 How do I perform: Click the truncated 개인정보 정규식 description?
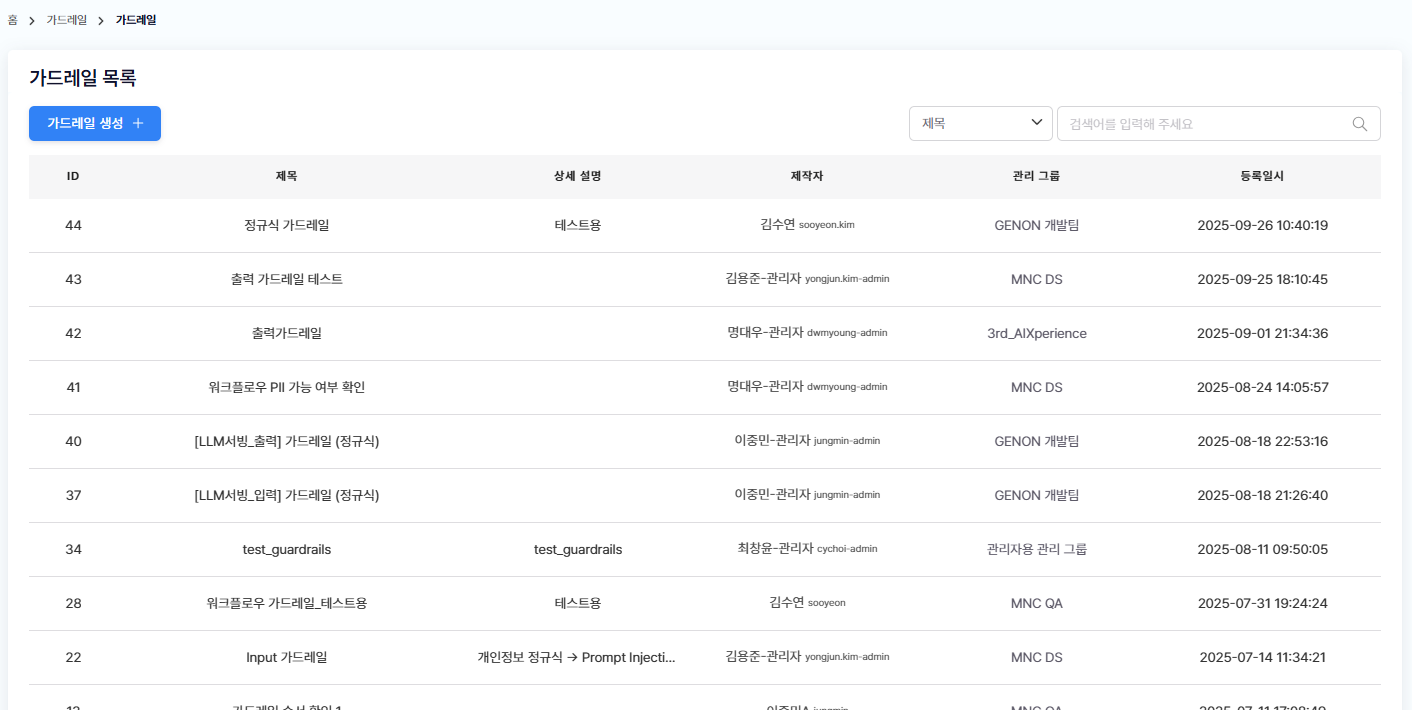pyautogui.click(x=577, y=657)
